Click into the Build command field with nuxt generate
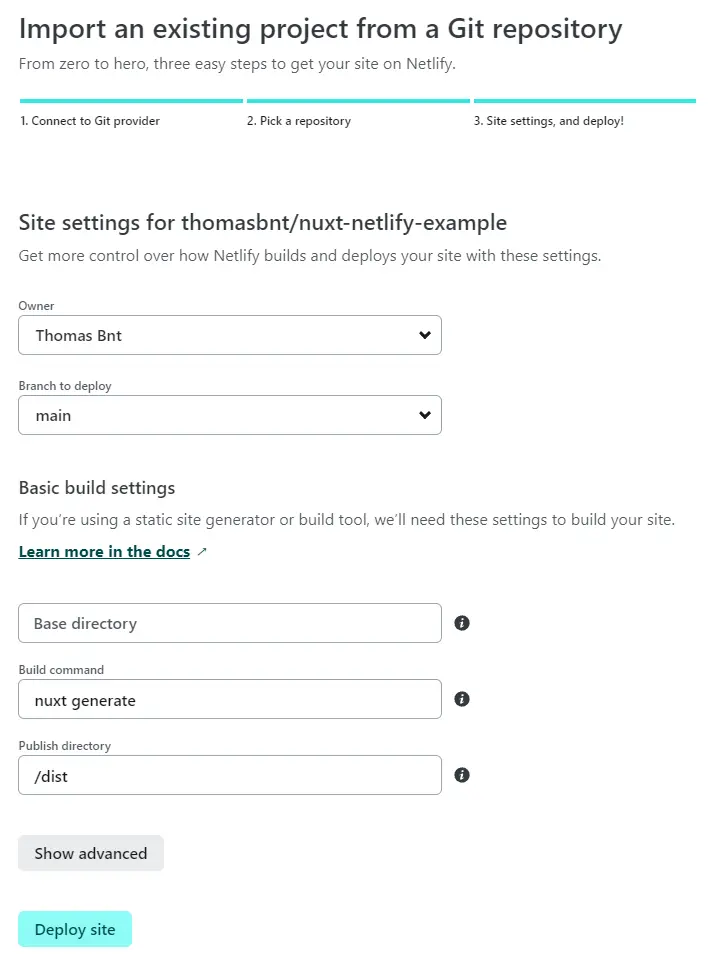The height and width of the screenshot is (970, 721). pos(229,700)
